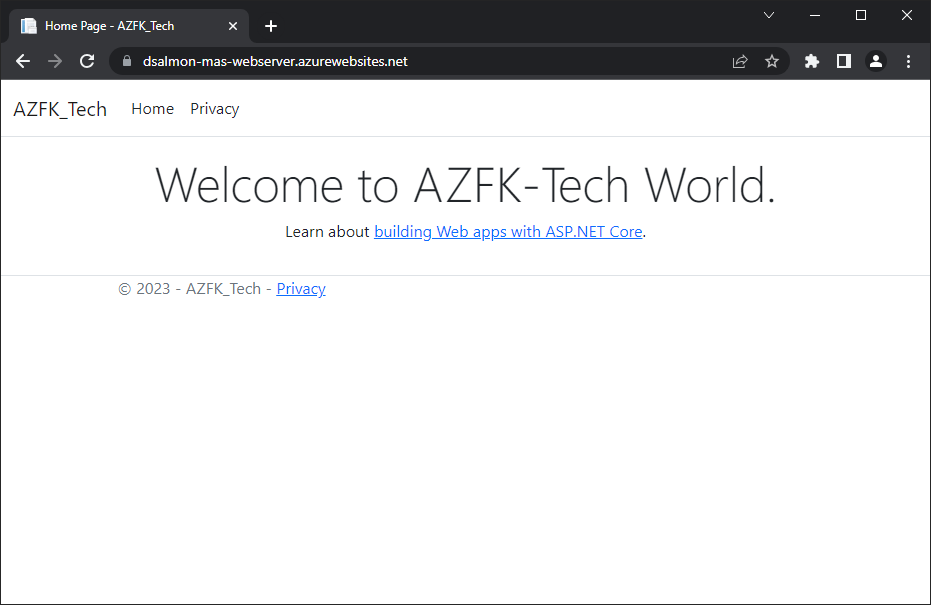931x605 pixels.
Task: Follow the building Web apps with ASP.NET Core link
Action: (x=508, y=232)
